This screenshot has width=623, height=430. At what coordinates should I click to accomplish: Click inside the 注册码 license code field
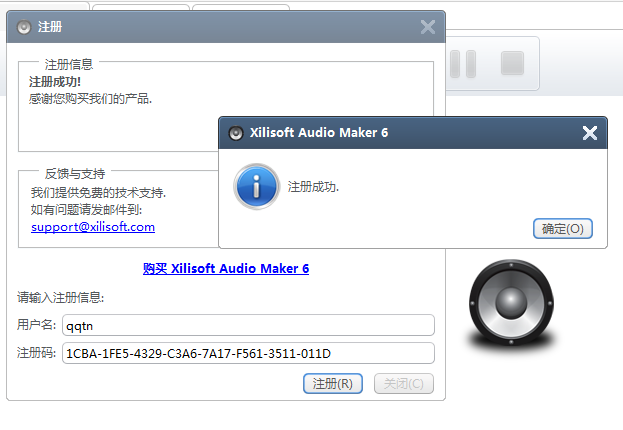click(x=247, y=353)
